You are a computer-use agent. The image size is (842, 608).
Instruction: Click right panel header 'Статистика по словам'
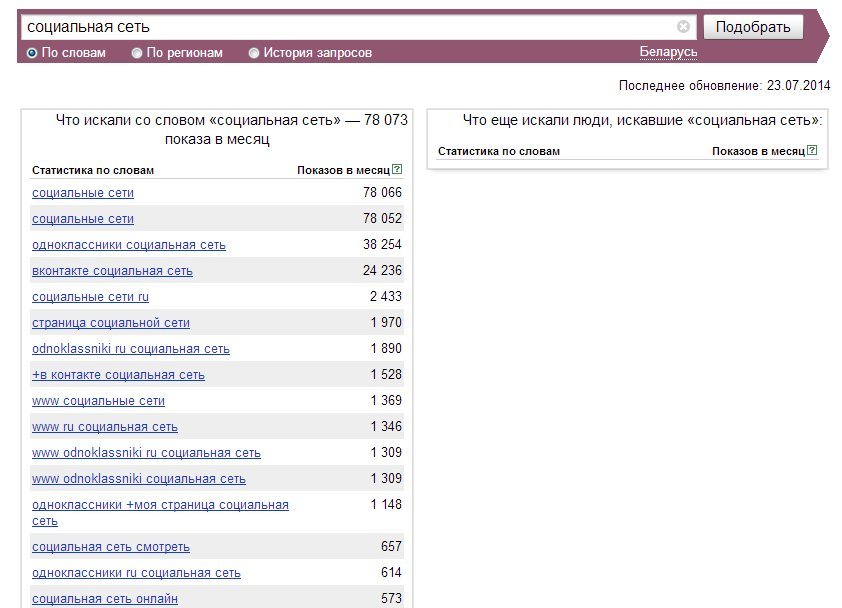point(499,151)
